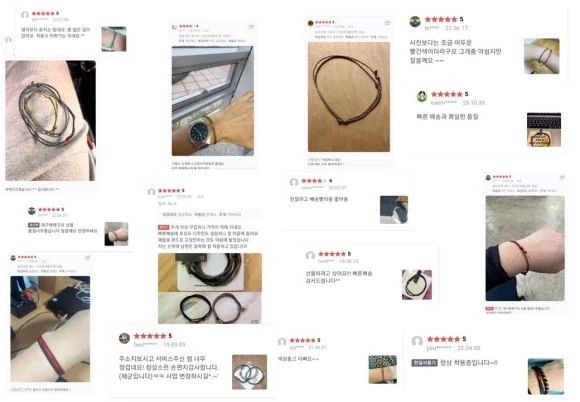Image resolution: width=580 pixels, height=402 pixels.
Task: Open the multi-strand bracelets on arm photo
Action: pos(50,121)
